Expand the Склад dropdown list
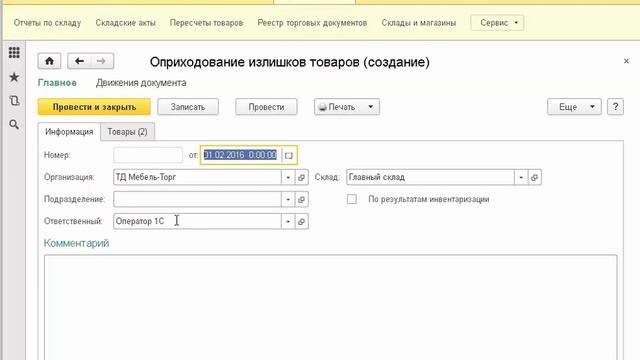The height and width of the screenshot is (360, 640). coord(521,177)
